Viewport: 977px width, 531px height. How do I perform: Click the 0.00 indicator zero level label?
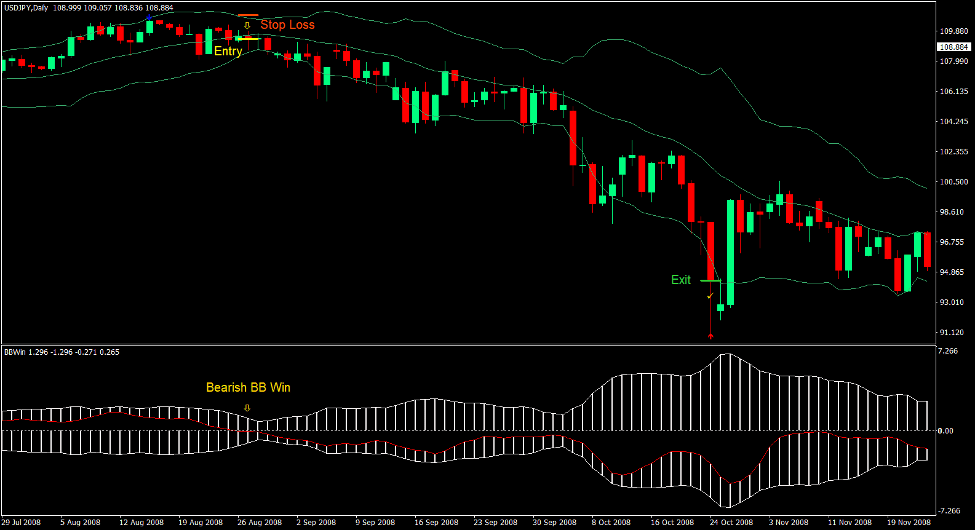(946, 431)
